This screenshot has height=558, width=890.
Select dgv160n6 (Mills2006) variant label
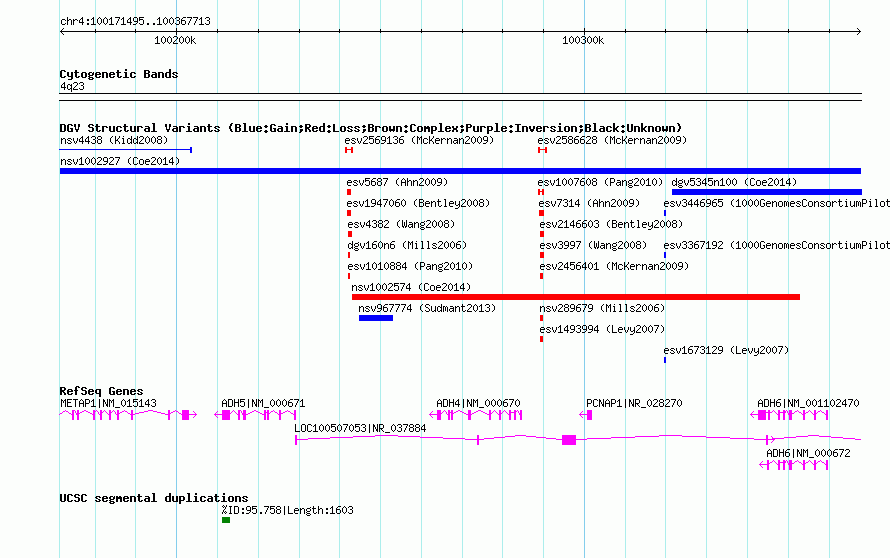(x=407, y=245)
